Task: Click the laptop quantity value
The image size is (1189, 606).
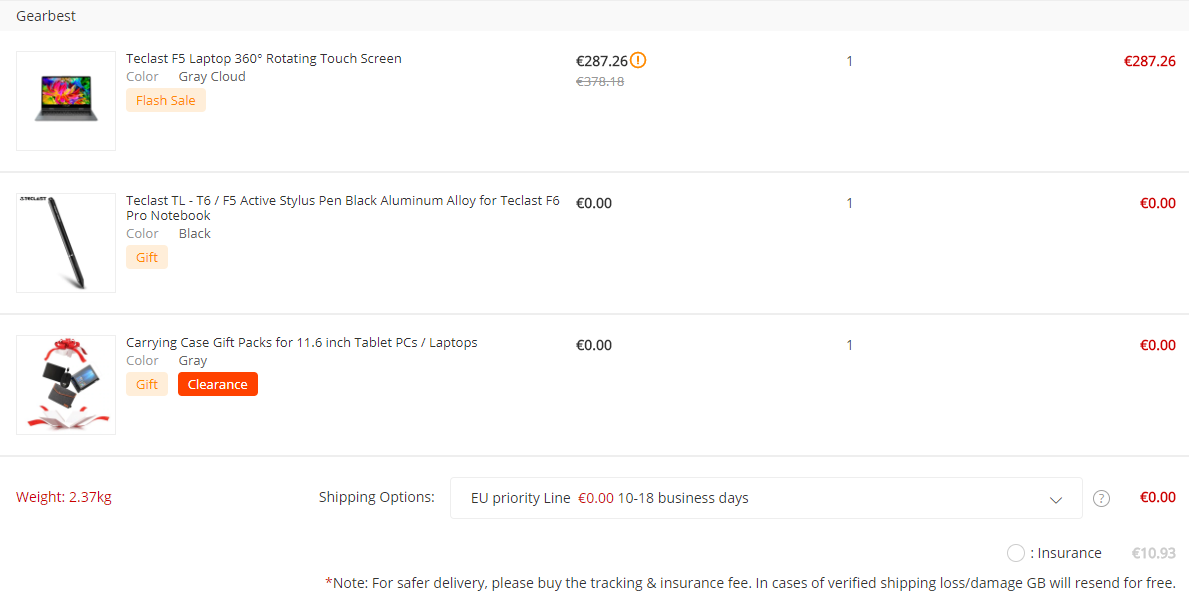Action: [x=849, y=61]
